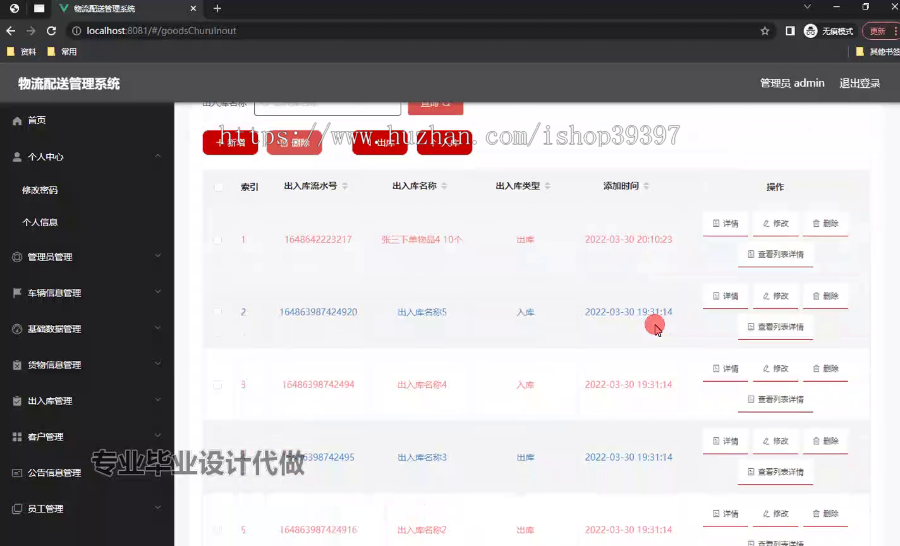The height and width of the screenshot is (546, 900).
Task: Click the 无痕模式 incognito profile icon
Action: click(810, 31)
